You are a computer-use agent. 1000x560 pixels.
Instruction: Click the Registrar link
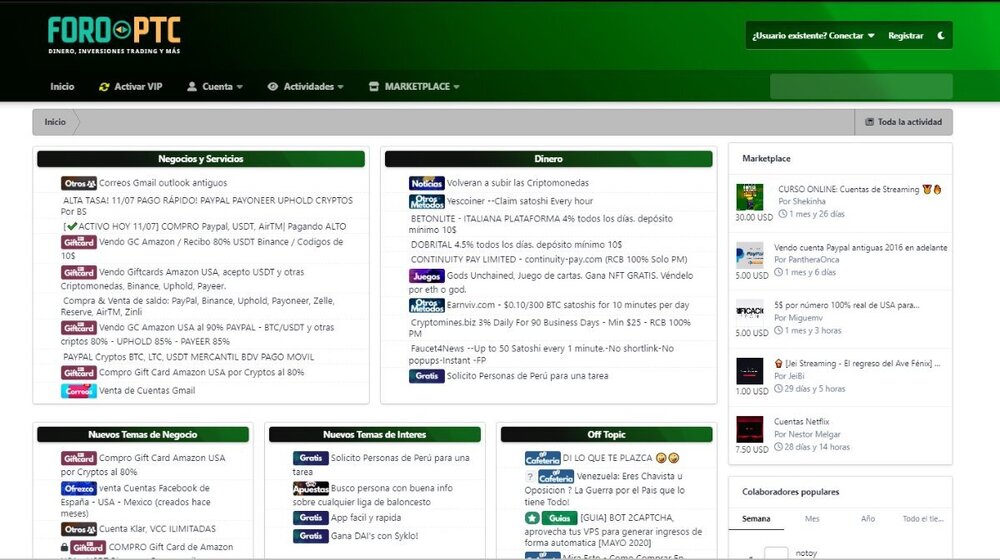pos(905,36)
